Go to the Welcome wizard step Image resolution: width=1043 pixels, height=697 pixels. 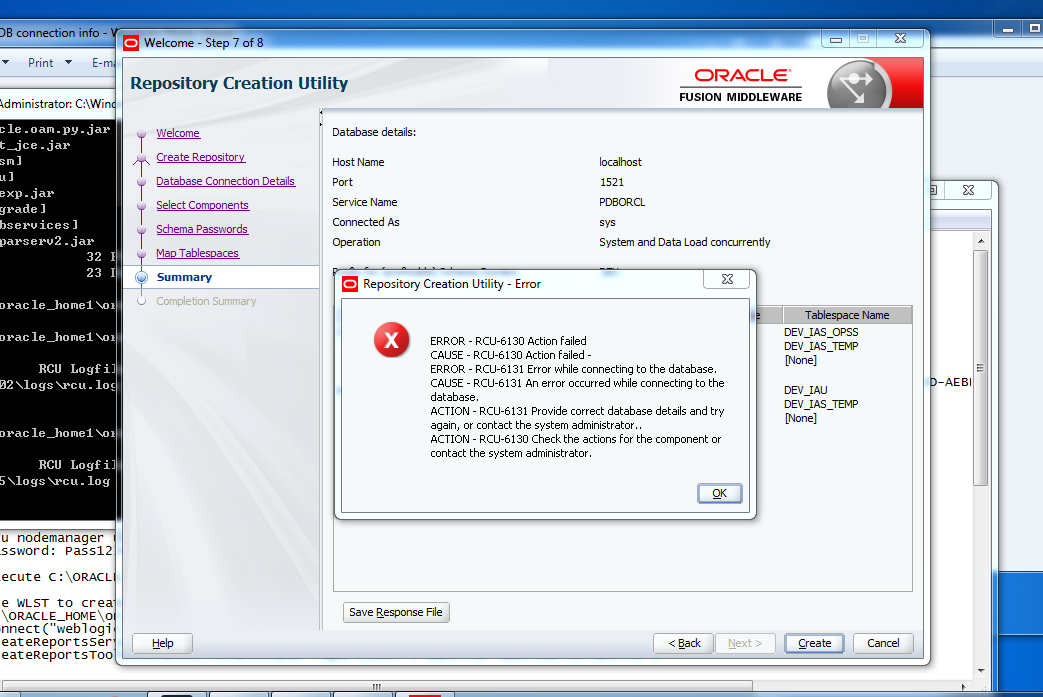(178, 133)
